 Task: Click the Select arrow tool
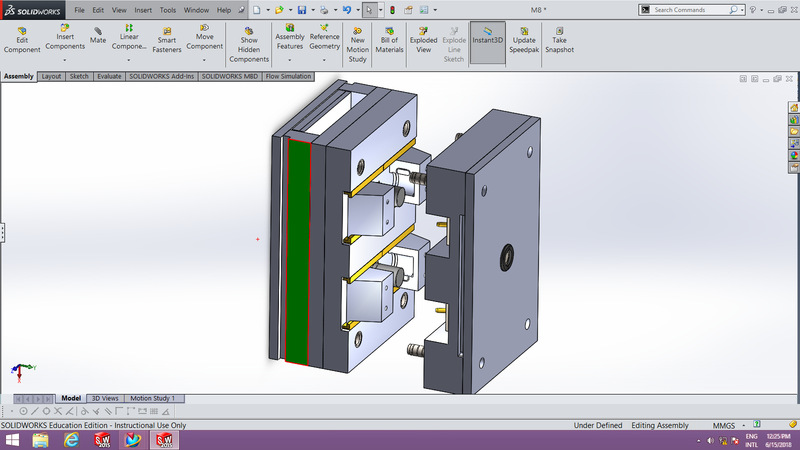[x=369, y=10]
